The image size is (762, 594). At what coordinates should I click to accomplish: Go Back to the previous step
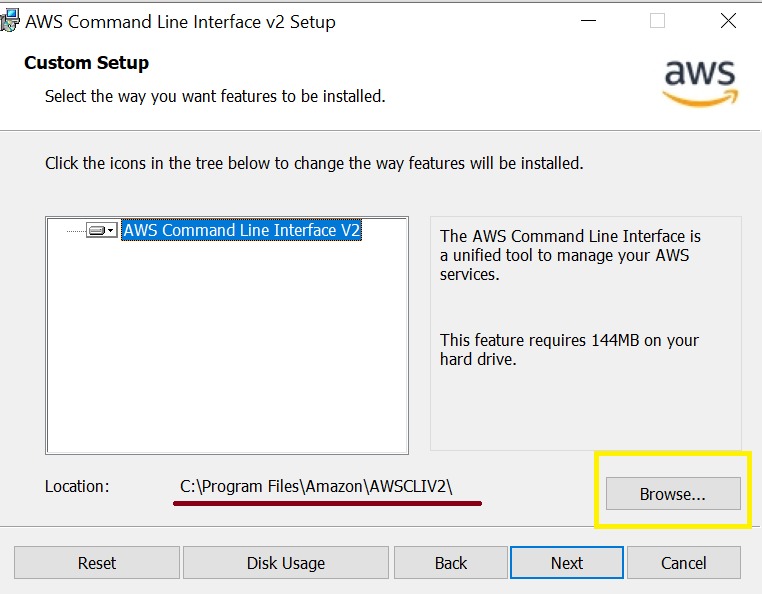point(450,563)
